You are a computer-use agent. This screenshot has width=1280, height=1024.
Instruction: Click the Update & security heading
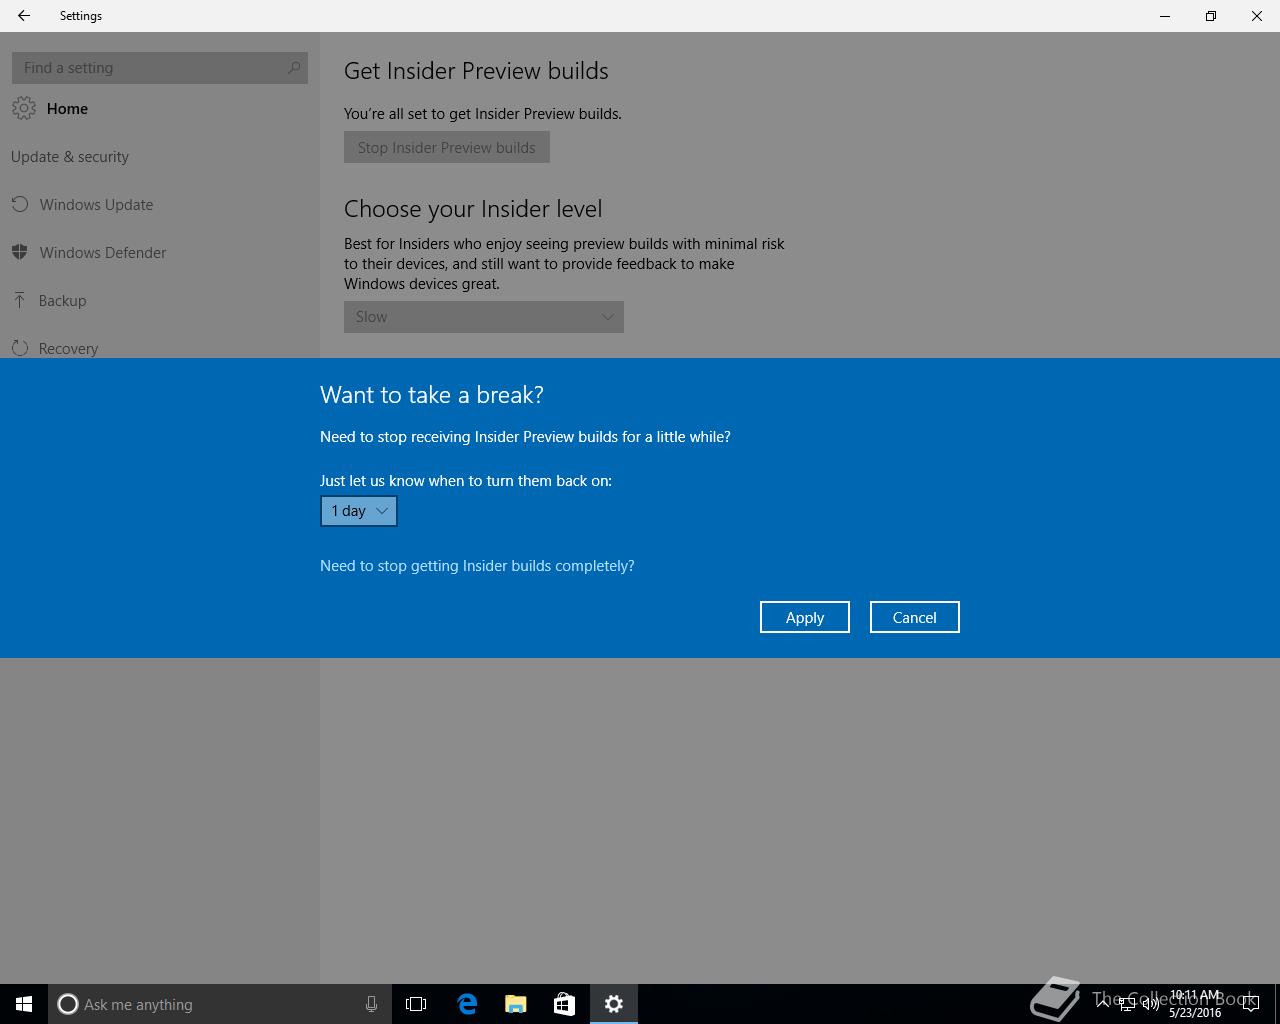[70, 157]
